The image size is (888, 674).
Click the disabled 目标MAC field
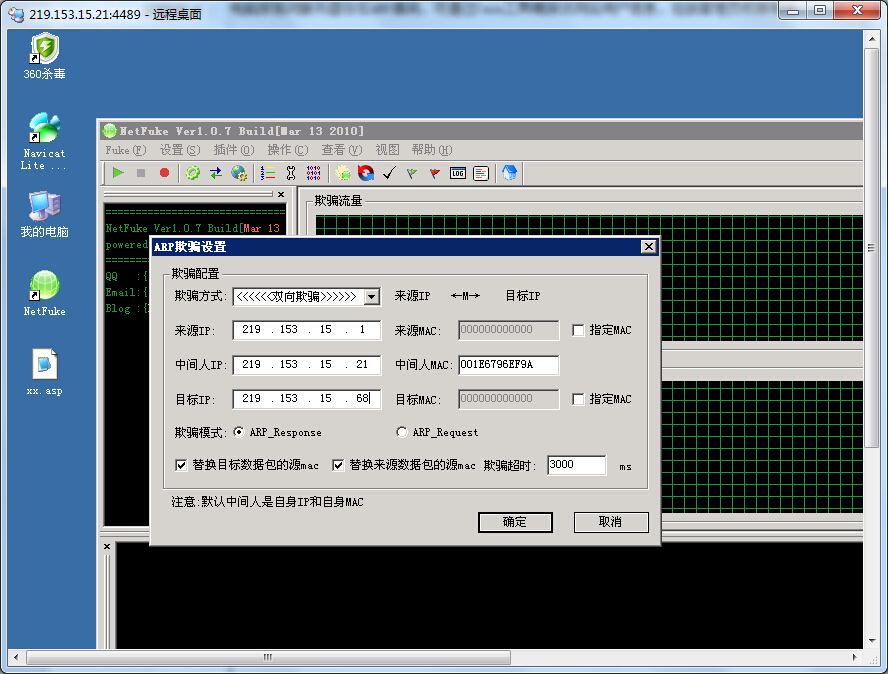pyautogui.click(x=509, y=399)
